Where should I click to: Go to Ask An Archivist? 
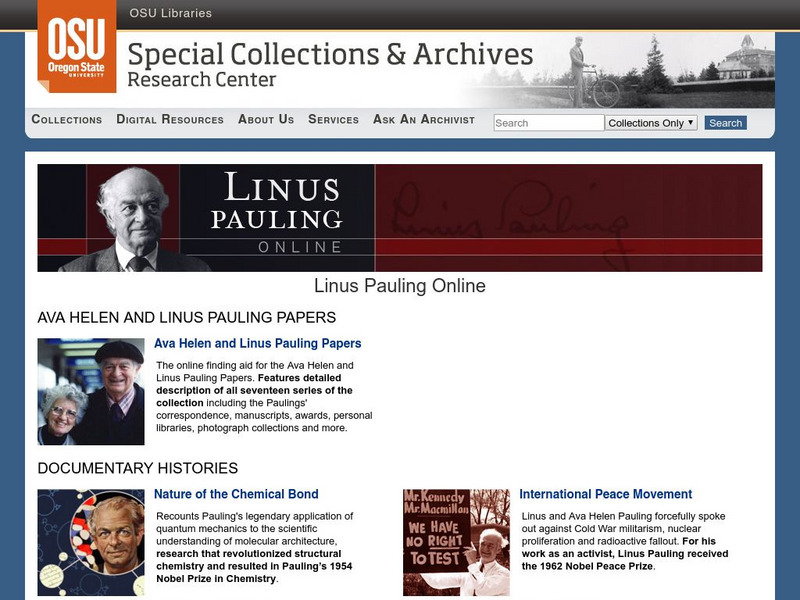[x=423, y=119]
